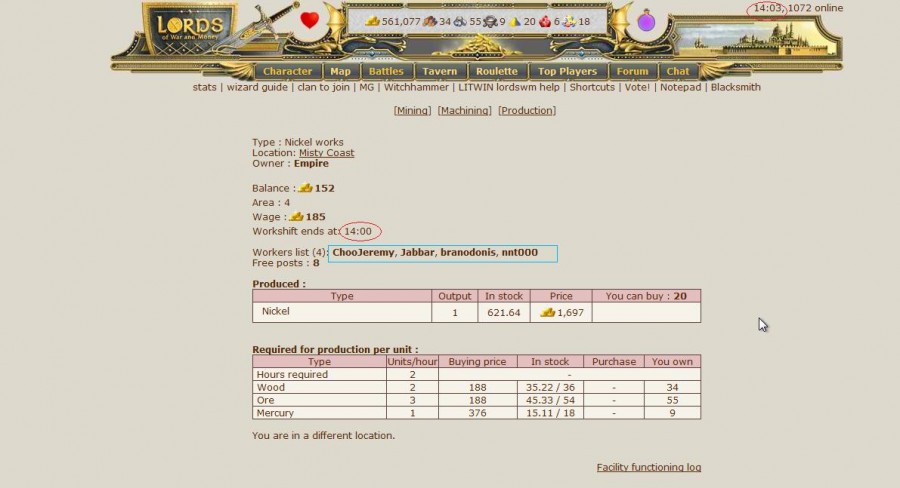Click the wood resource icon in the top bar

click(430, 21)
